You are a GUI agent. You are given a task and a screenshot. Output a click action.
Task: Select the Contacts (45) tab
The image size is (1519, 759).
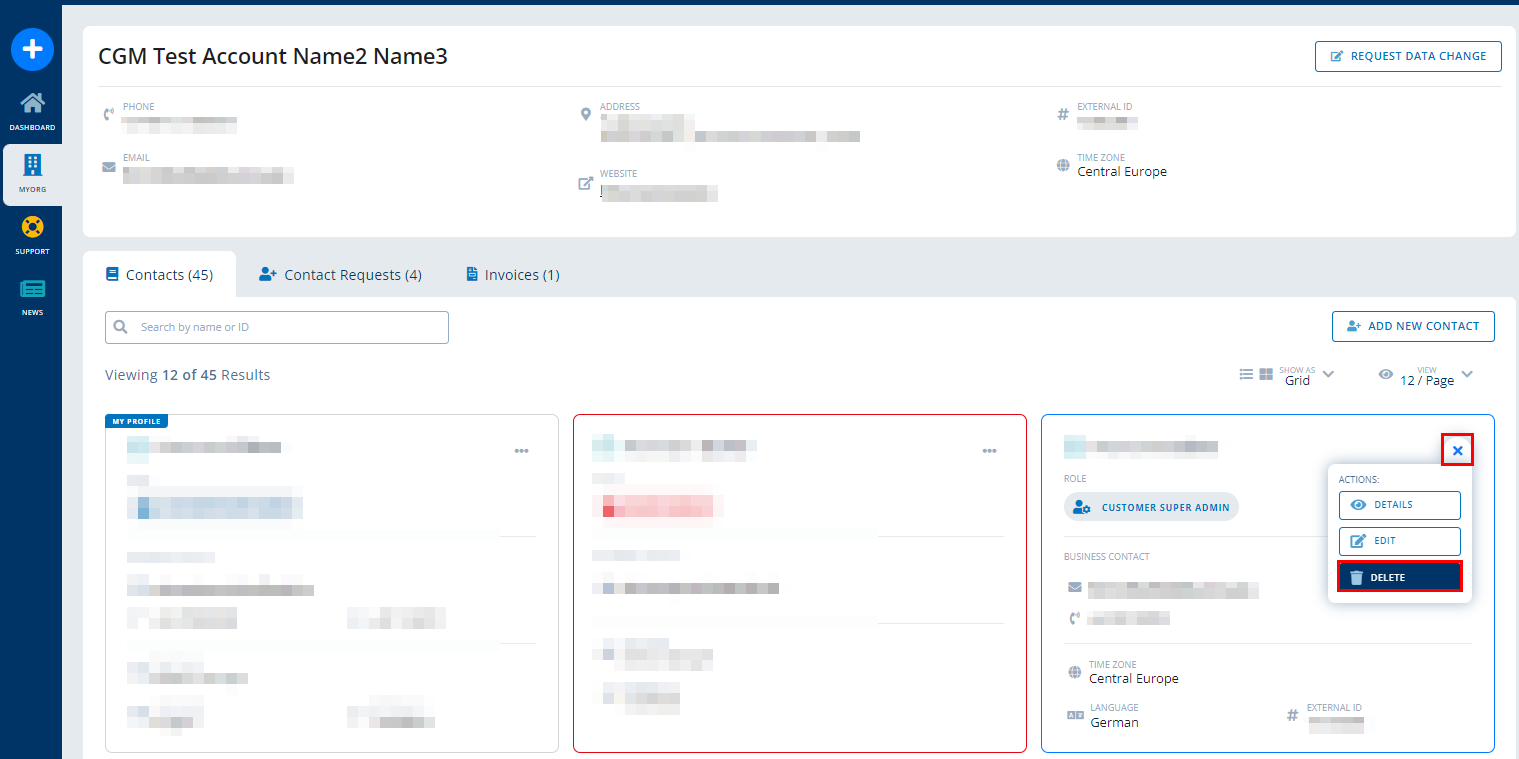pyautogui.click(x=159, y=275)
